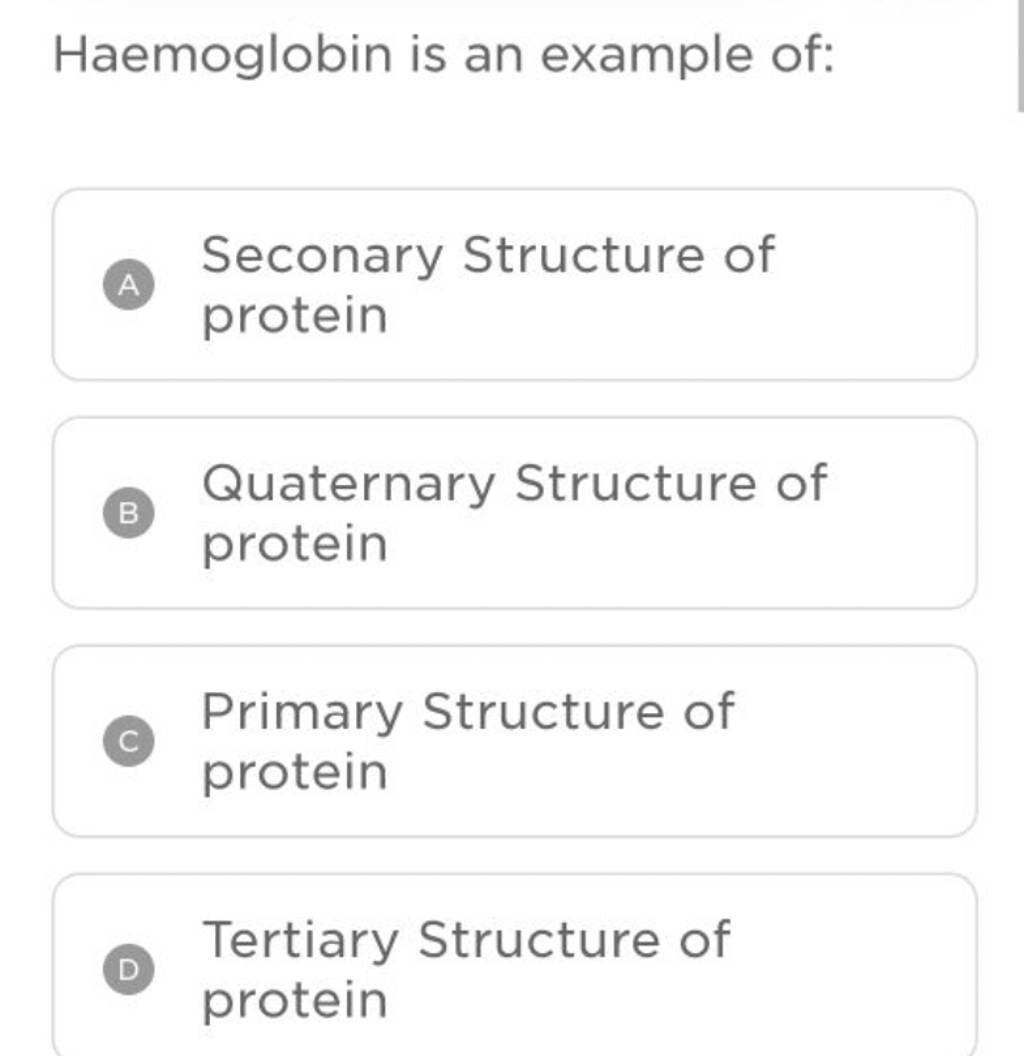Viewport: 1024px width, 1056px height.
Task: Tap the B option badge icon
Action: coord(128,512)
